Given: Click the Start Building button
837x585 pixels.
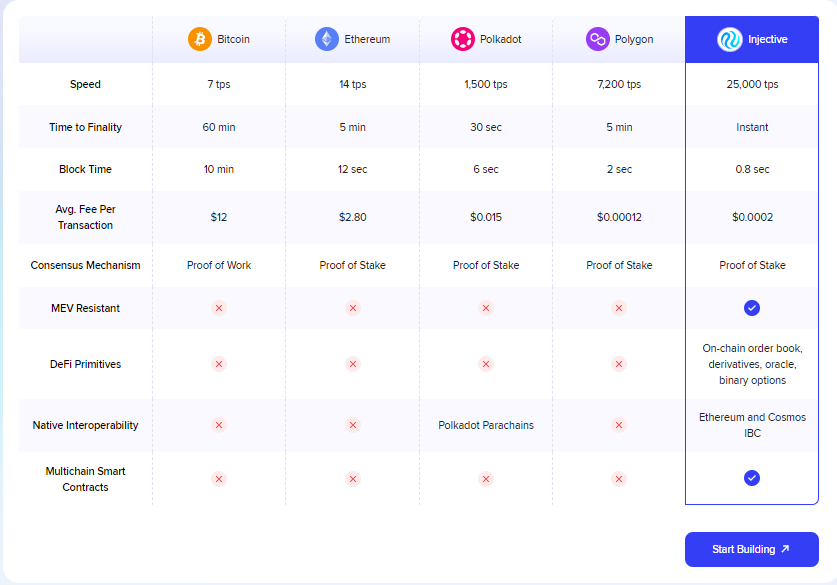Looking at the screenshot, I should [x=751, y=549].
